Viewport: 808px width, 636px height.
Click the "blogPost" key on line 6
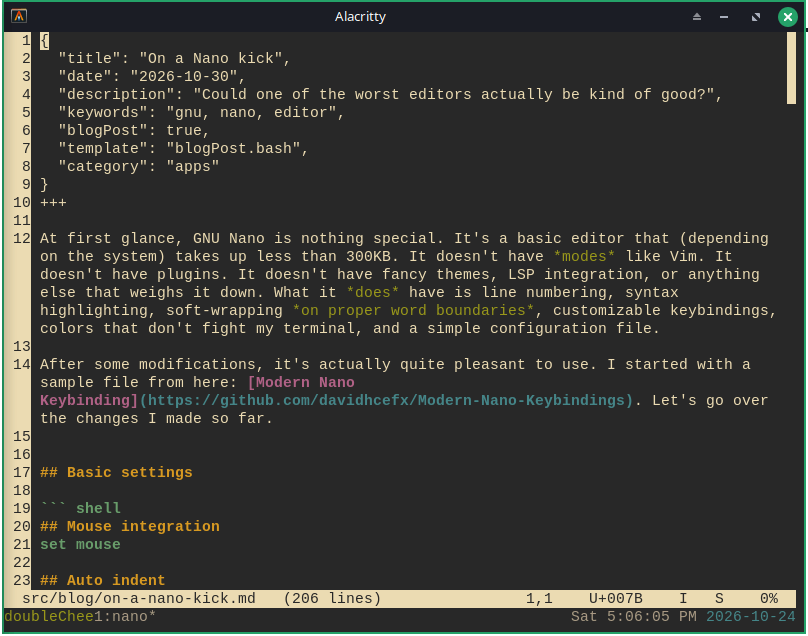click(103, 131)
